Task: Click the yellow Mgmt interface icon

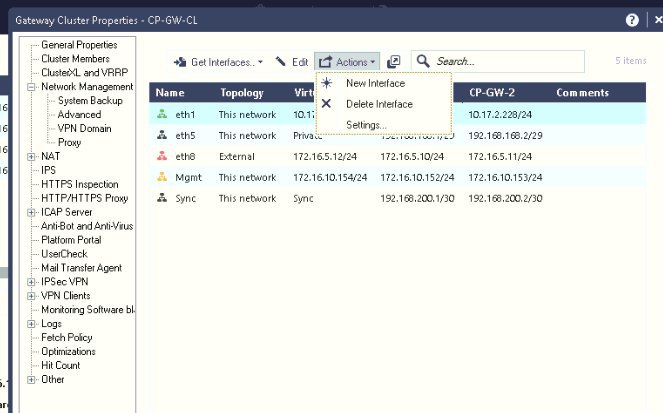Action: pyautogui.click(x=162, y=177)
